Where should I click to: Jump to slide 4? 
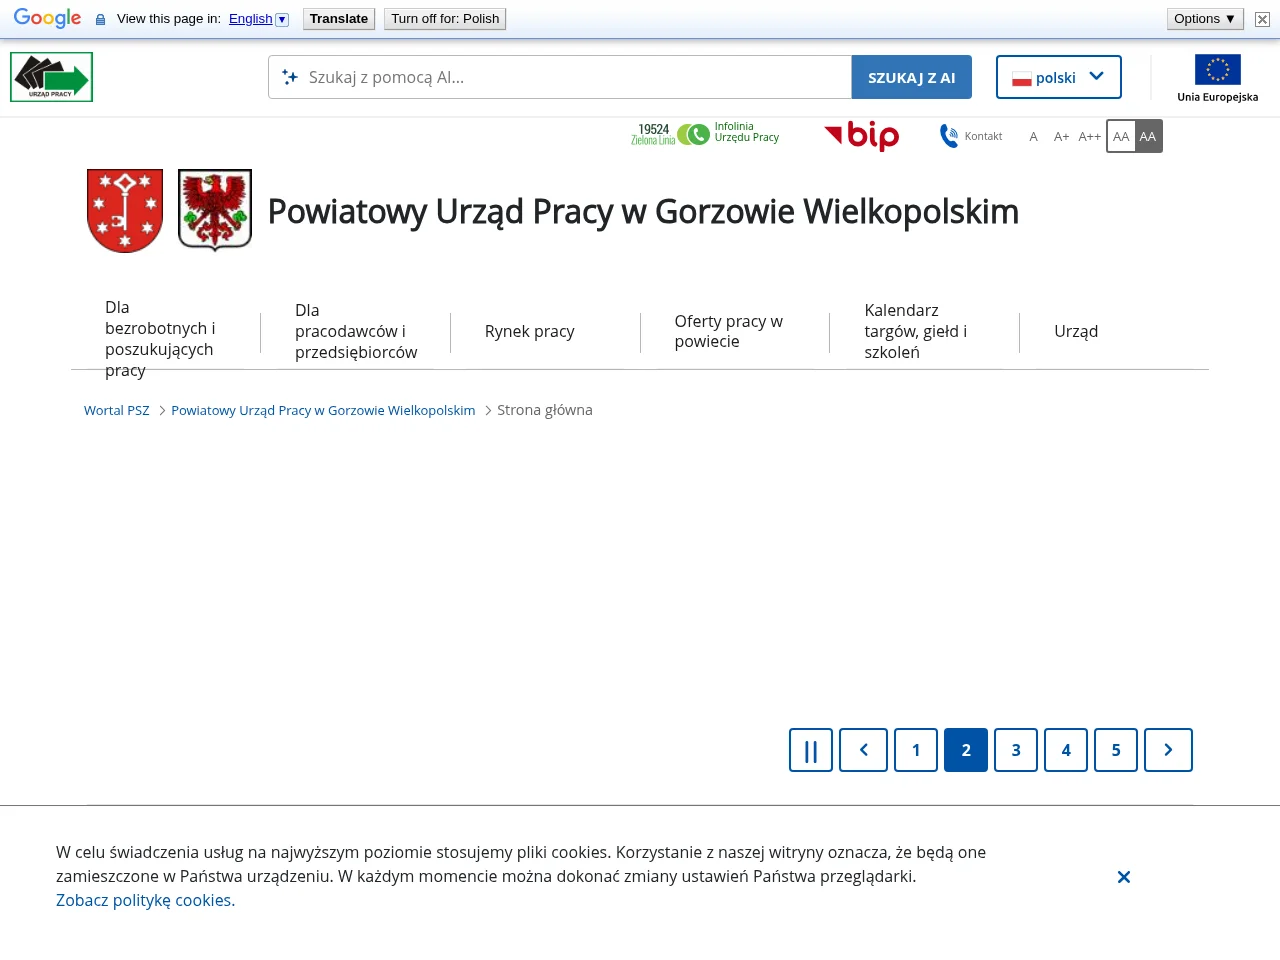[x=1066, y=750]
